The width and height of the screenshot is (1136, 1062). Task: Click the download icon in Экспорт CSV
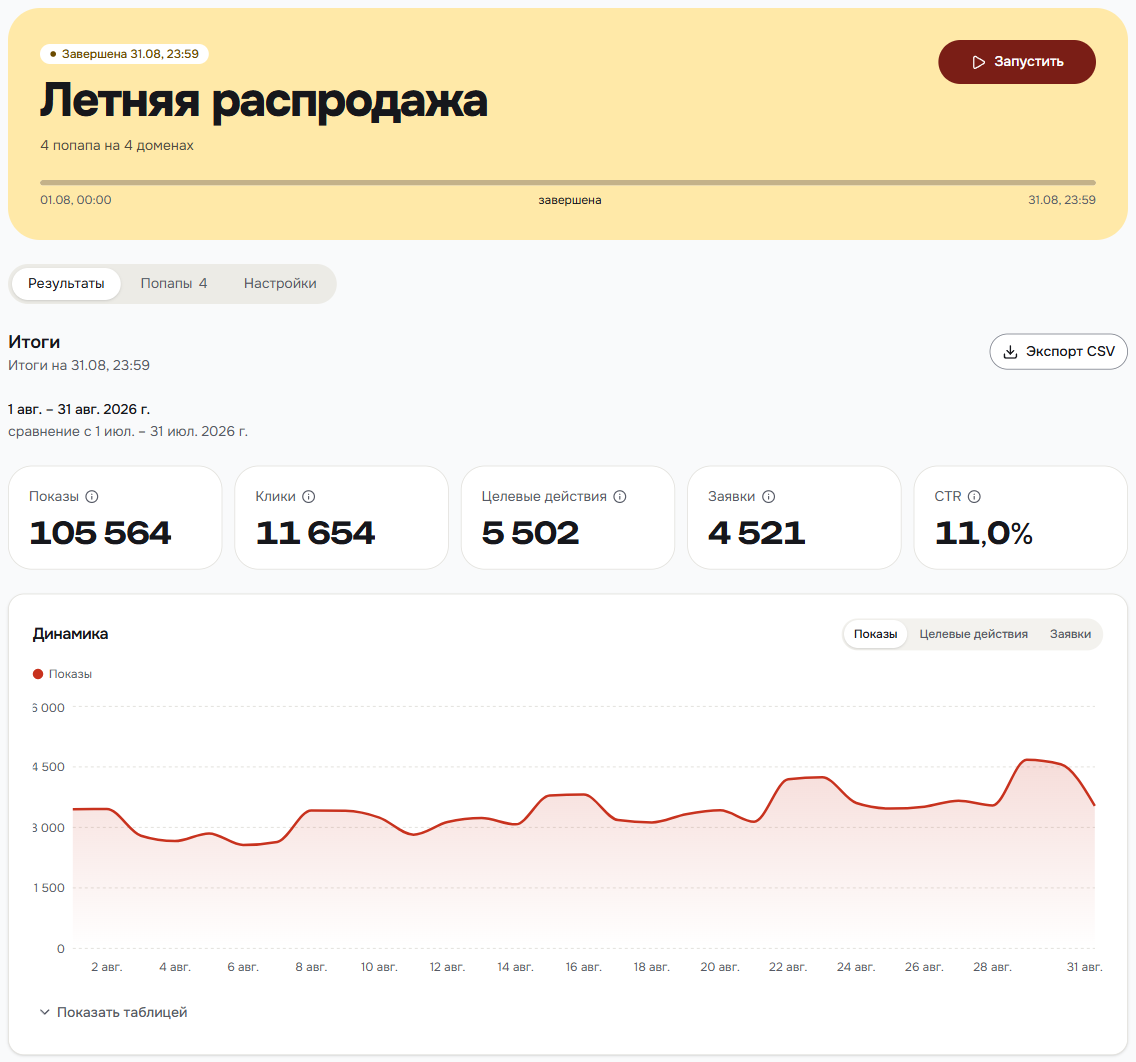1010,352
